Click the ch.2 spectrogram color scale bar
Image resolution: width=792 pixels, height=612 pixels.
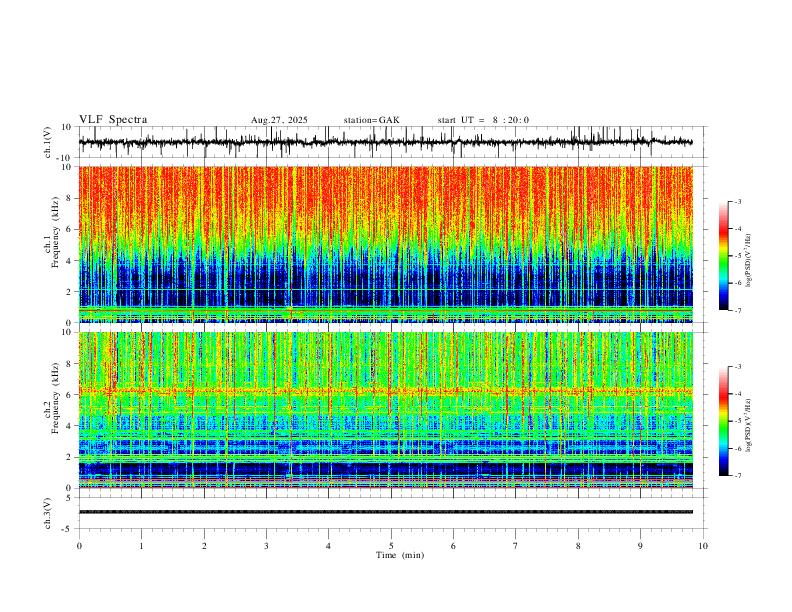click(x=723, y=421)
